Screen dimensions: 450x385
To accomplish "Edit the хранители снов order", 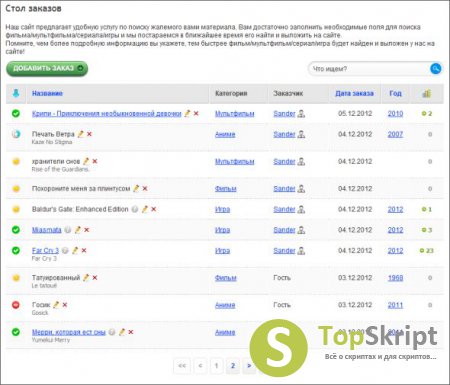I will pyautogui.click(x=86, y=161).
